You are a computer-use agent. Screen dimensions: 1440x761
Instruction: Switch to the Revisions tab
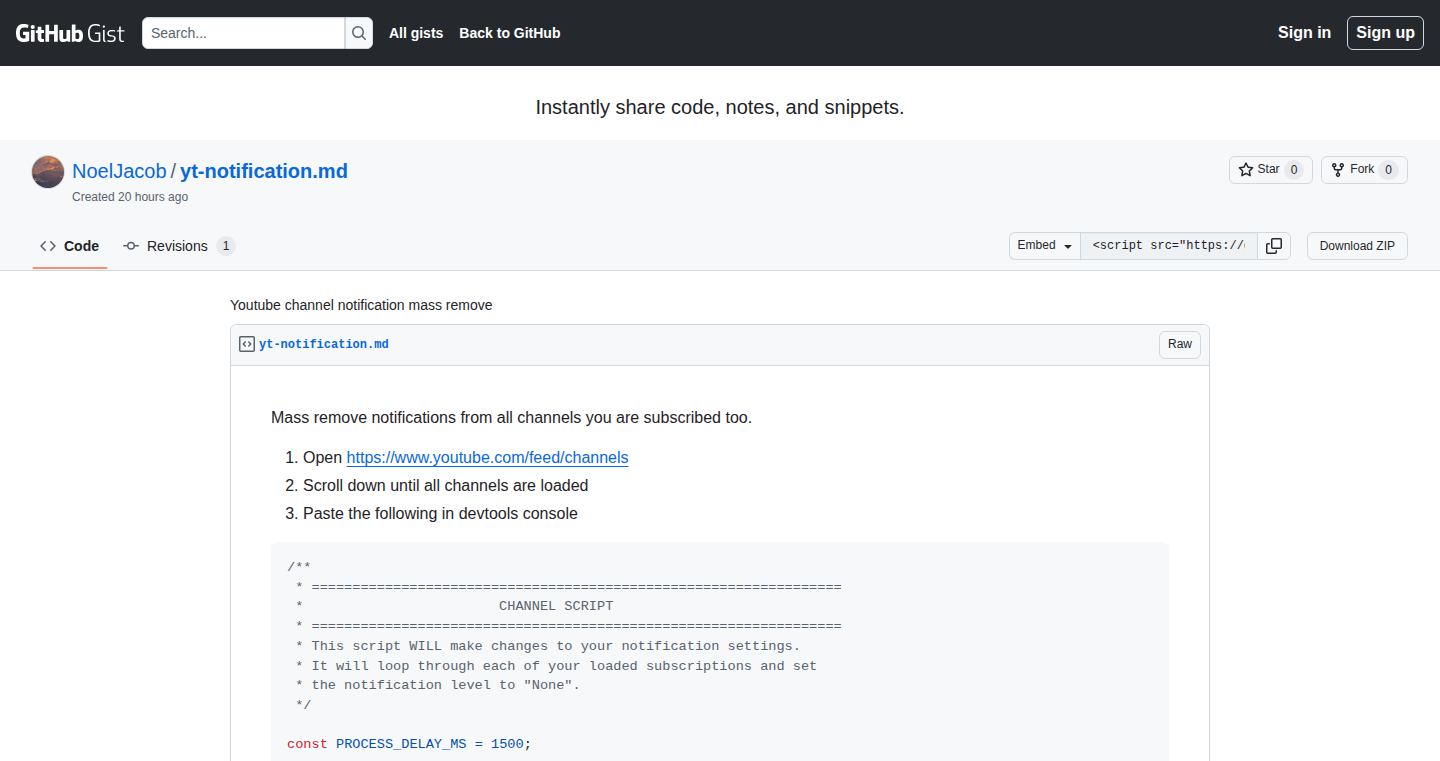pos(179,246)
